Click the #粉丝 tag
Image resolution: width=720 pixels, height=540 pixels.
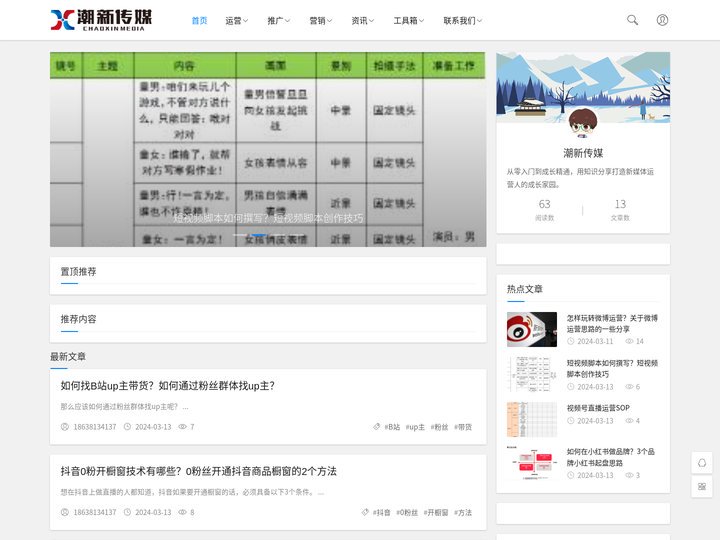439,427
